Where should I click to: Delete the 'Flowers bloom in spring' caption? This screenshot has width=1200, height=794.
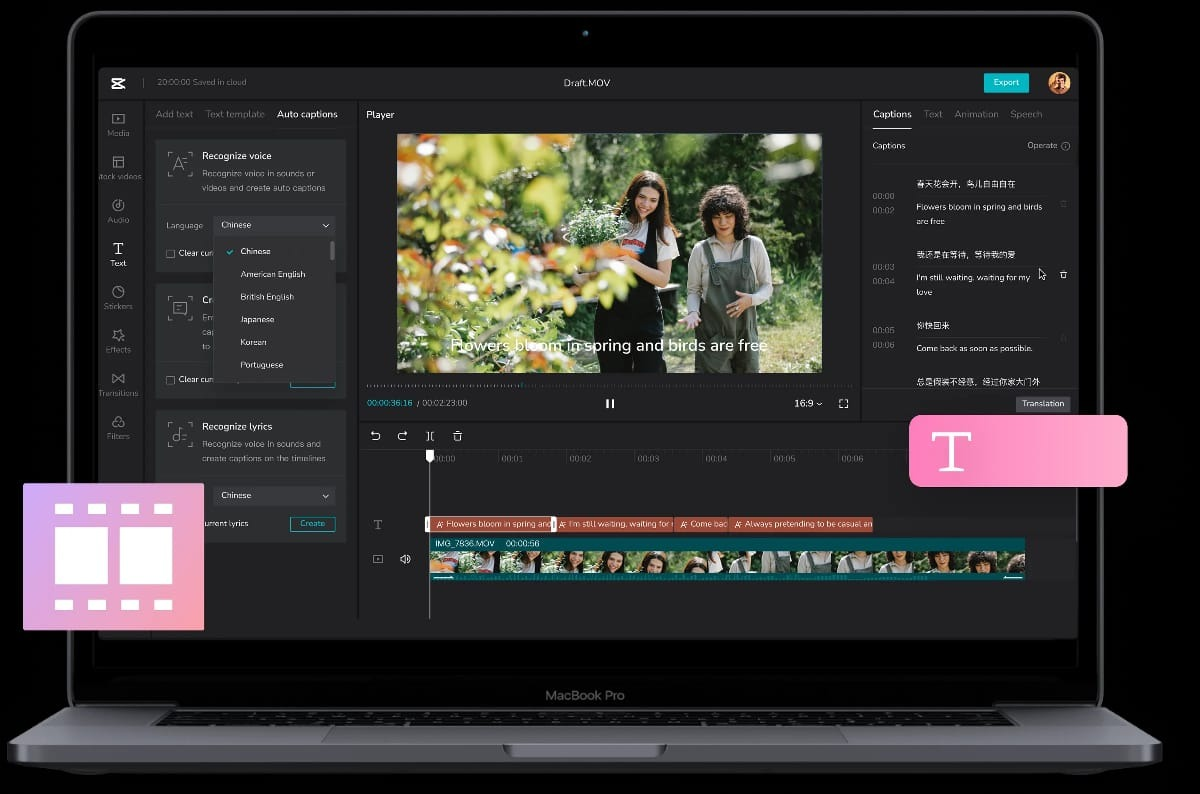[1063, 203]
